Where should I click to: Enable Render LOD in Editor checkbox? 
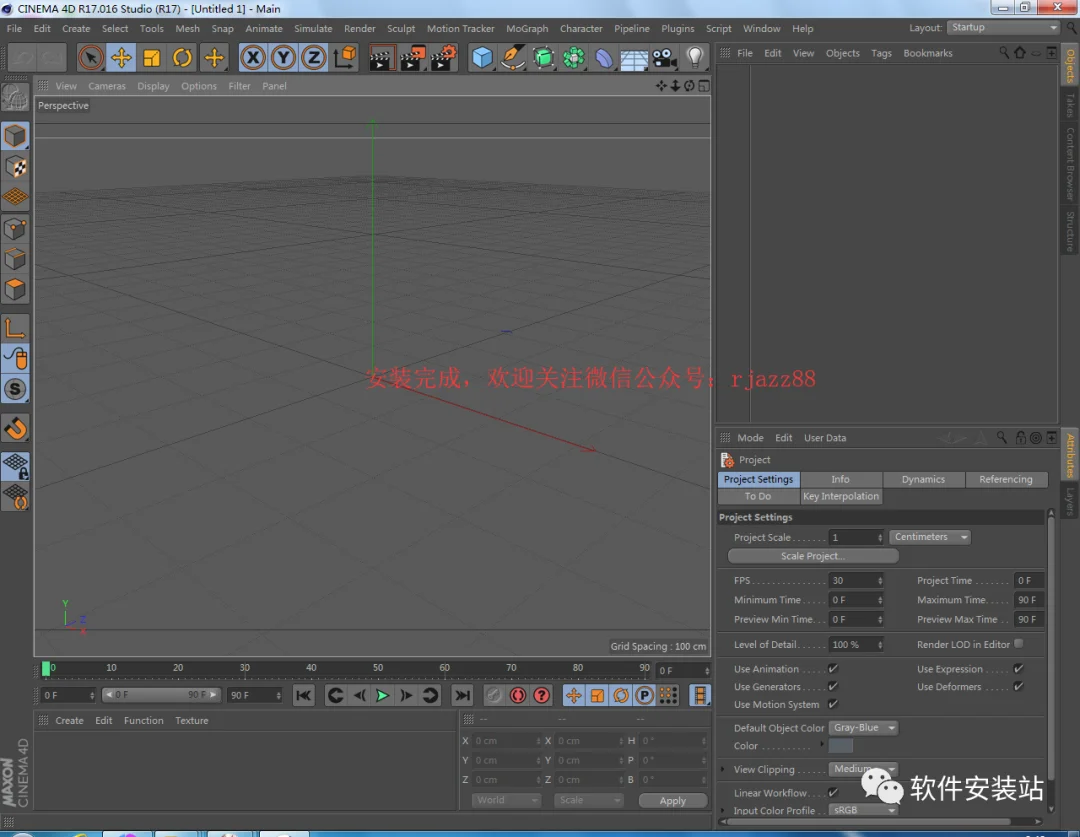(1018, 643)
